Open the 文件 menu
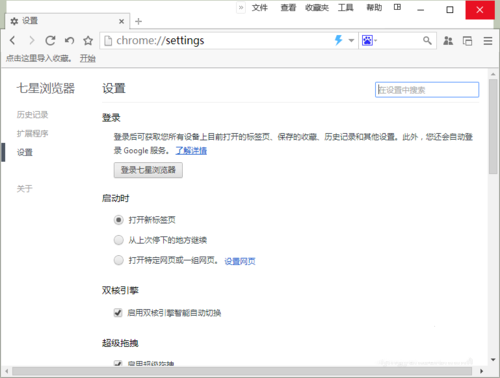This screenshot has height=378, width=500. pos(260,7)
